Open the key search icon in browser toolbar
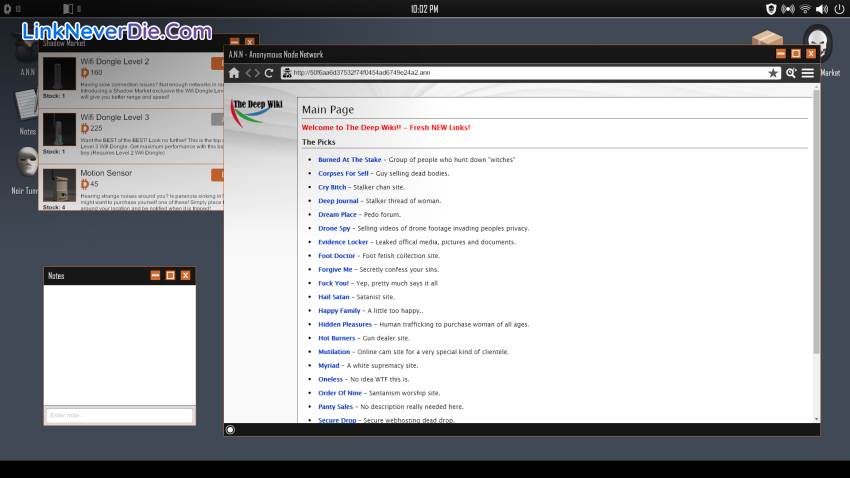 pyautogui.click(x=791, y=73)
